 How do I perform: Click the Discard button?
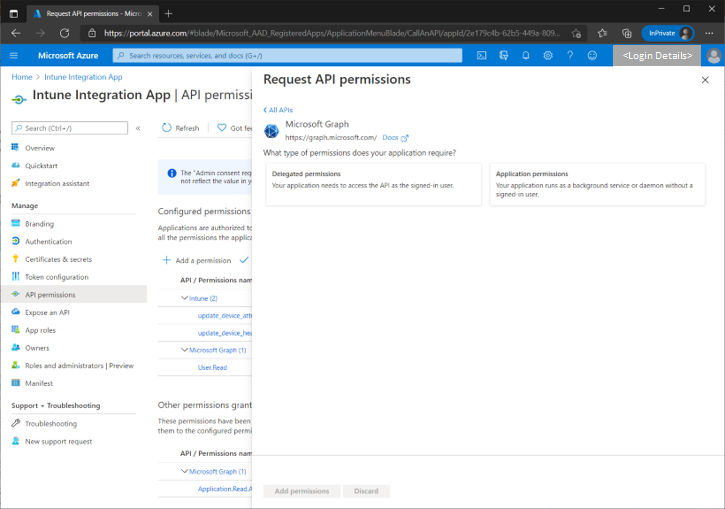366,491
